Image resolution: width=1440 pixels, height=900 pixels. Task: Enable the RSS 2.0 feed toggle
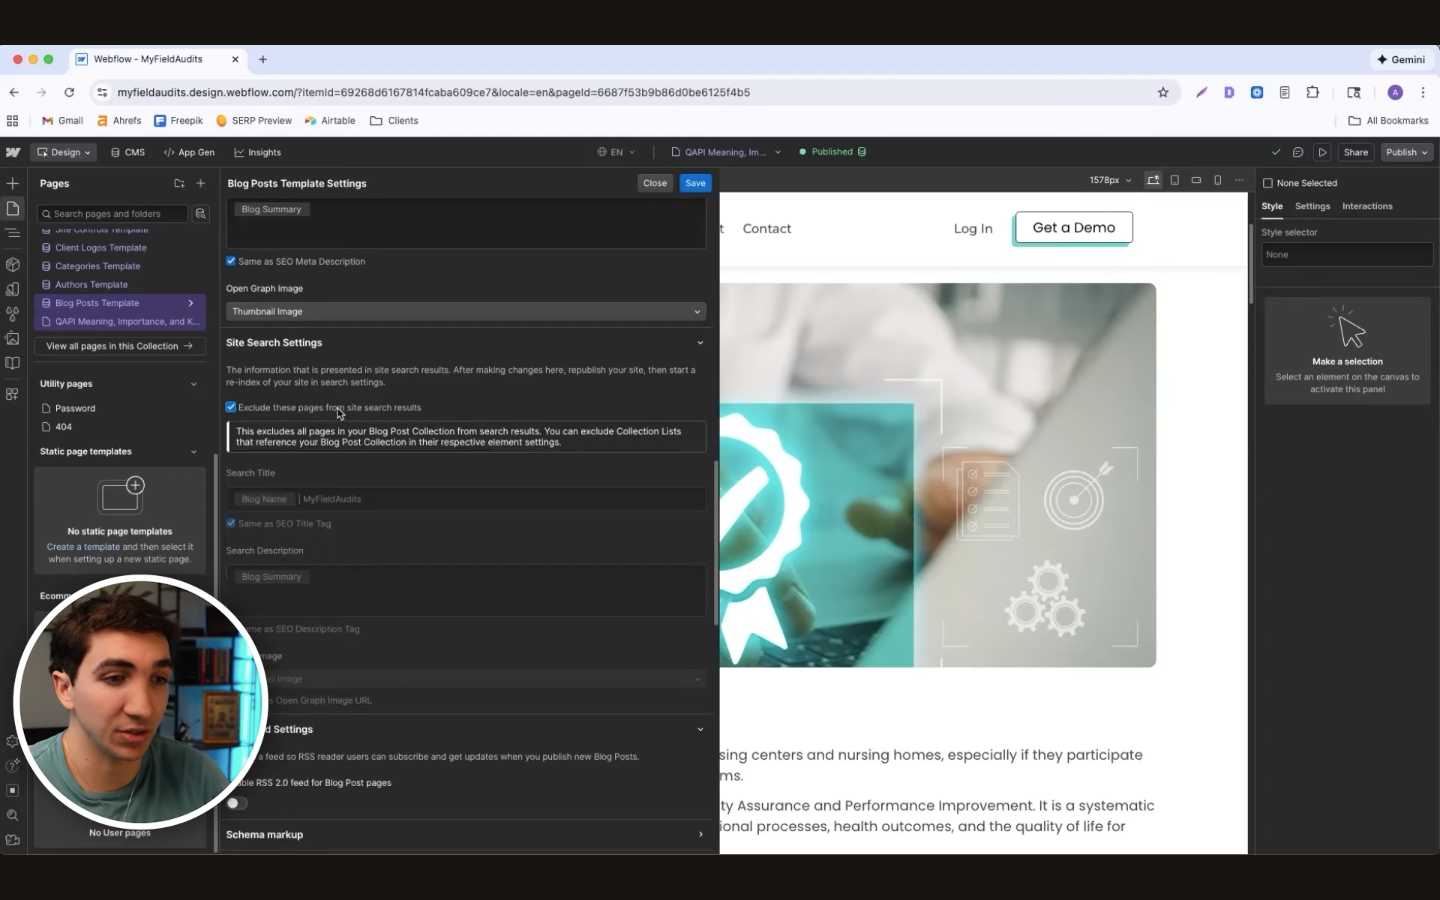coord(237,803)
